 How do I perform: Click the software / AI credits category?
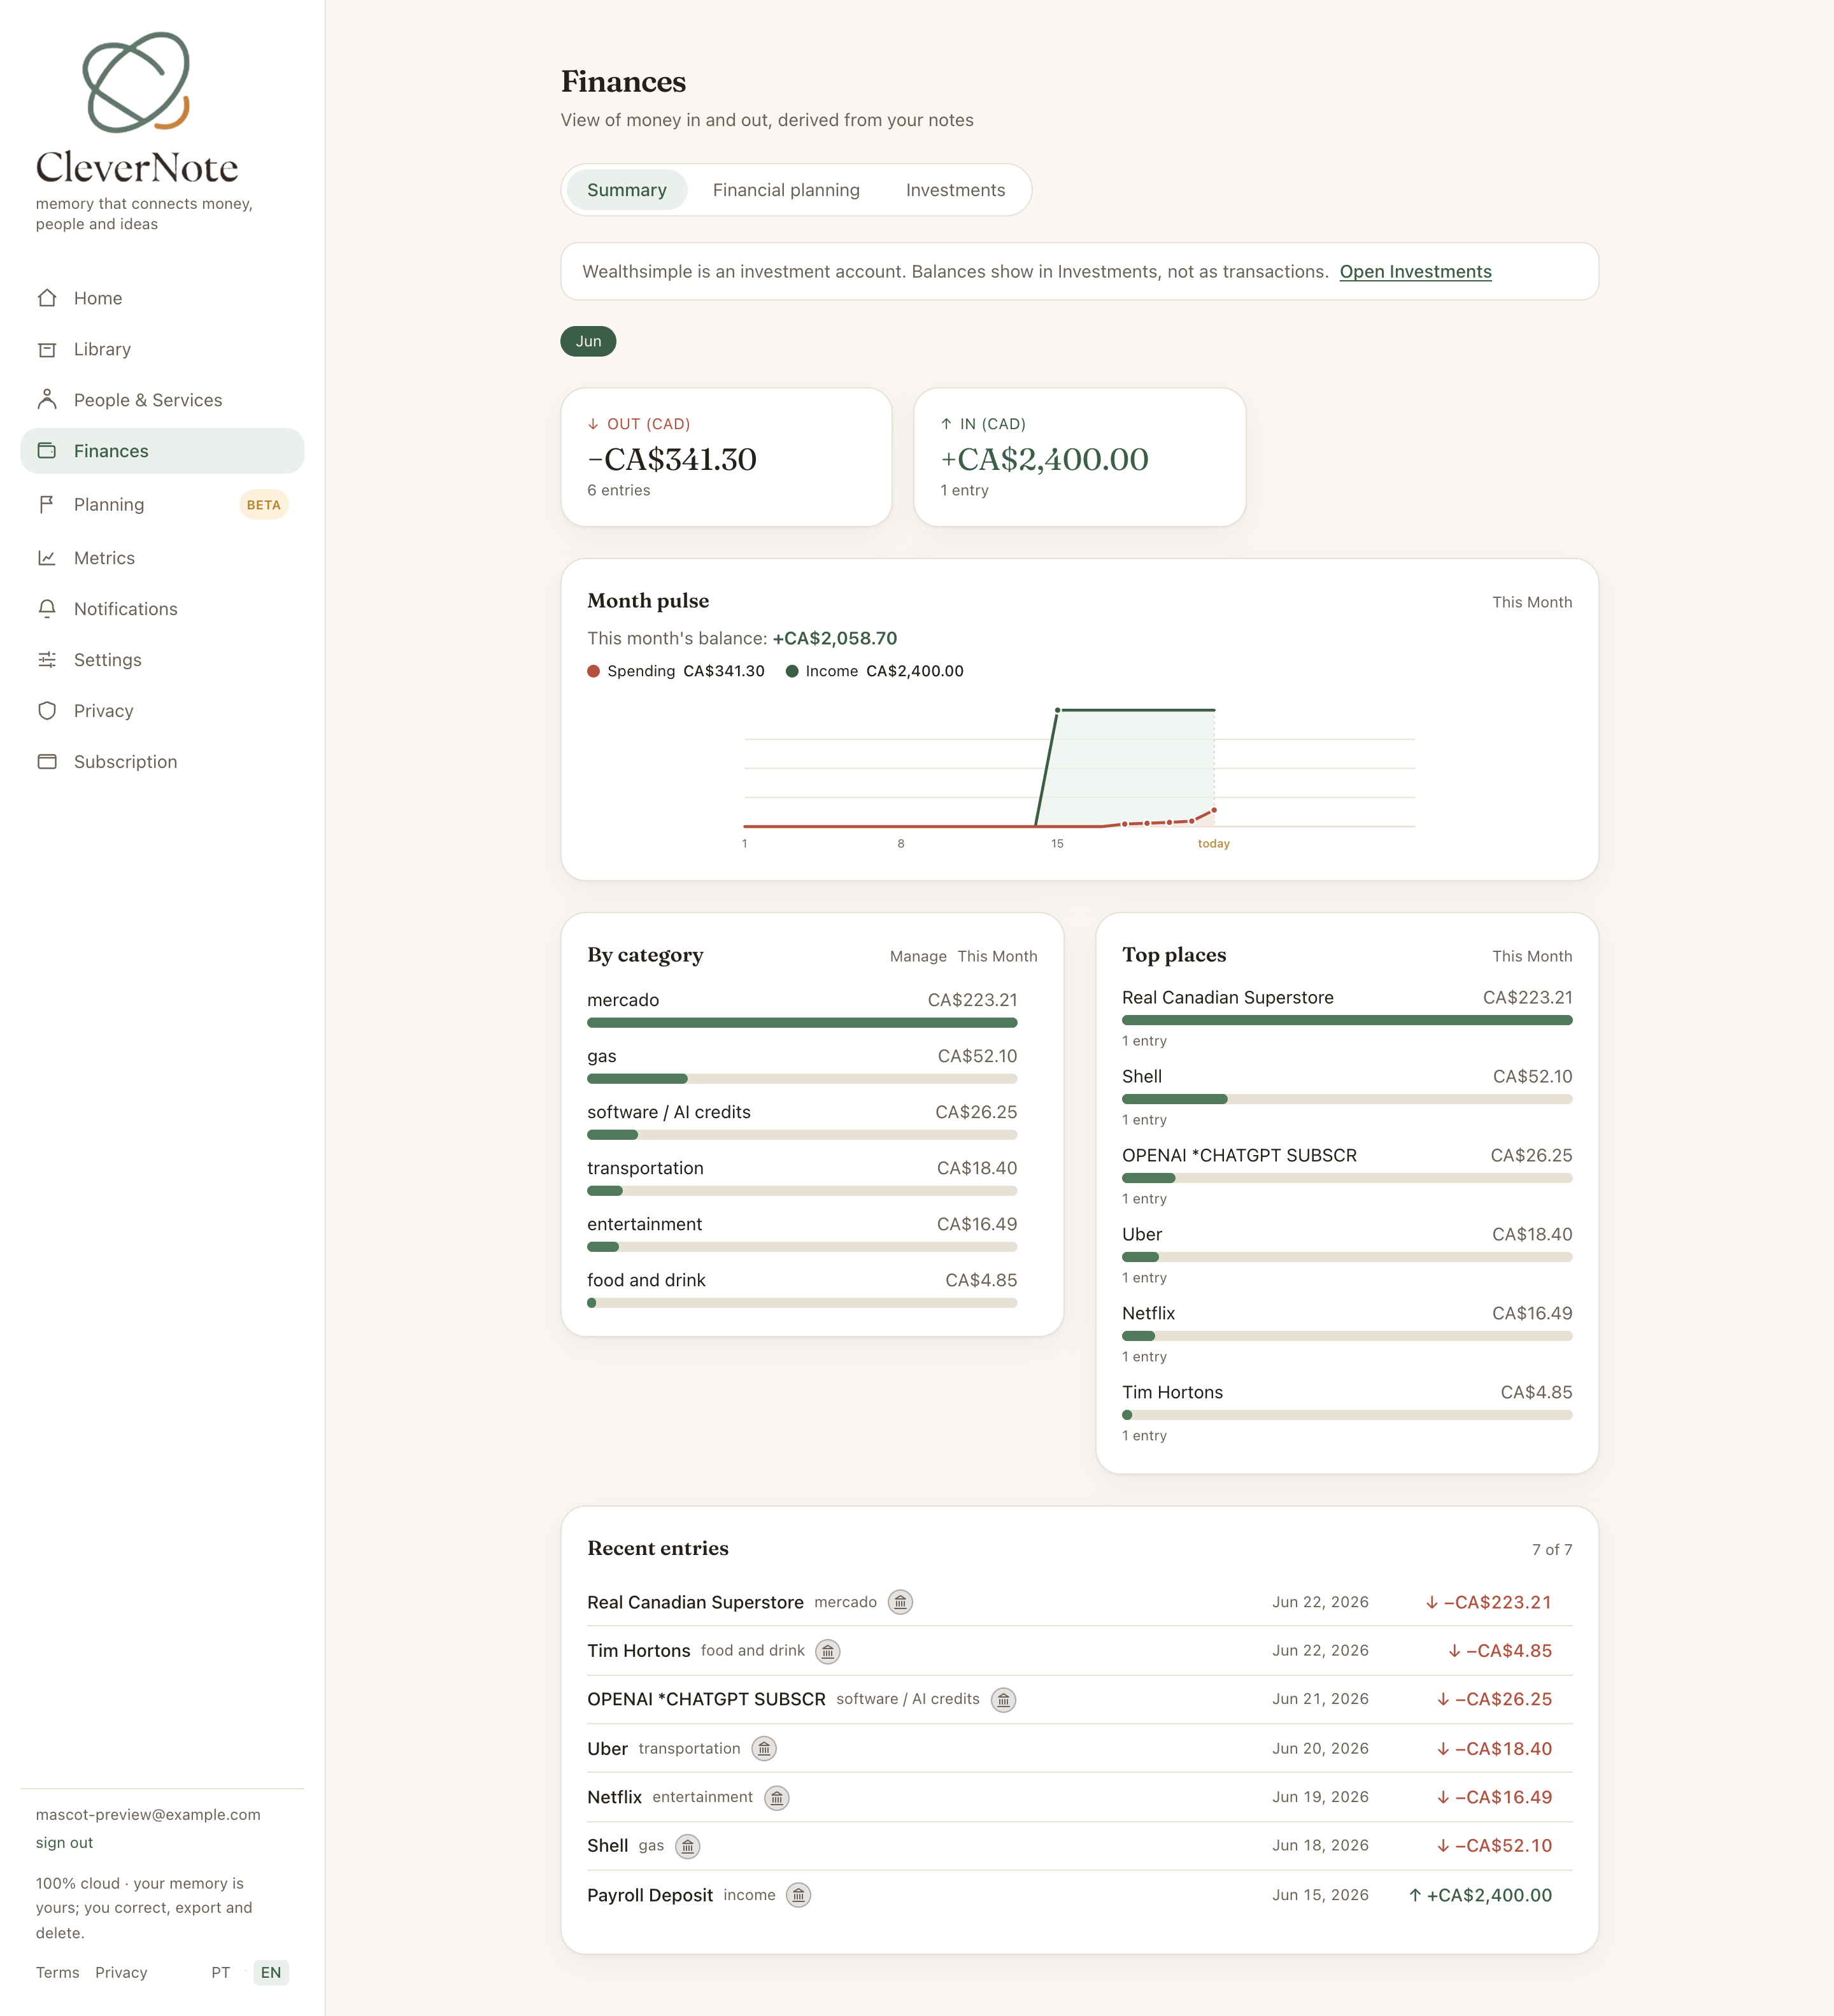(802, 1122)
